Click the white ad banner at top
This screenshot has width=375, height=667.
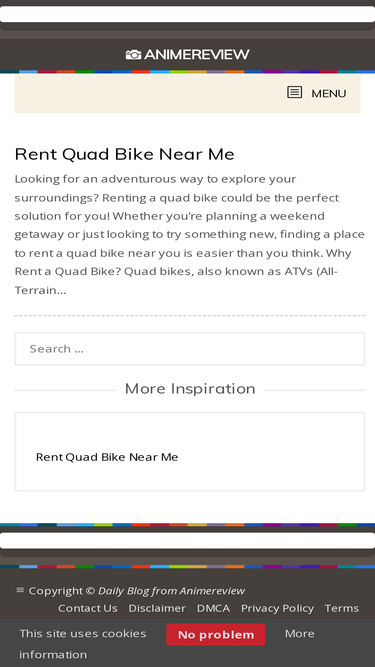[188, 14]
